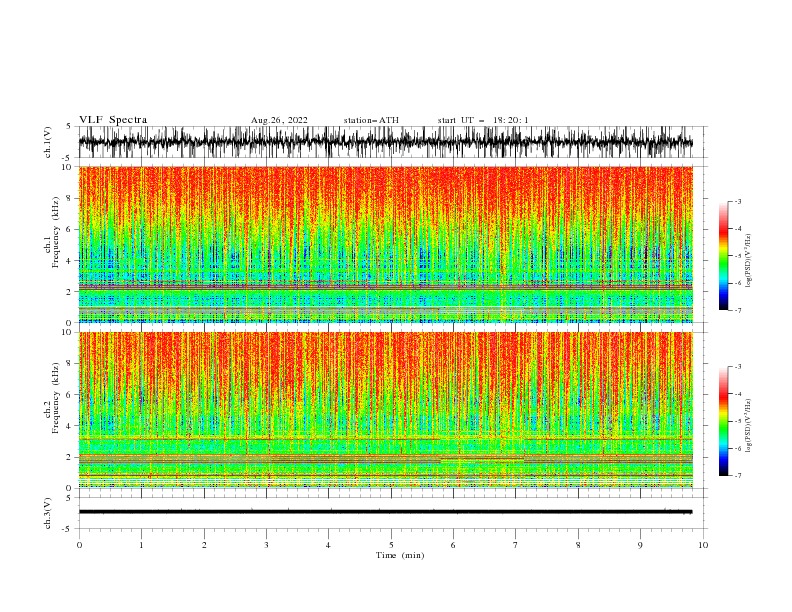The image size is (792, 612).
Task: Click the time axis tick labeled 7
Action: tap(516, 545)
